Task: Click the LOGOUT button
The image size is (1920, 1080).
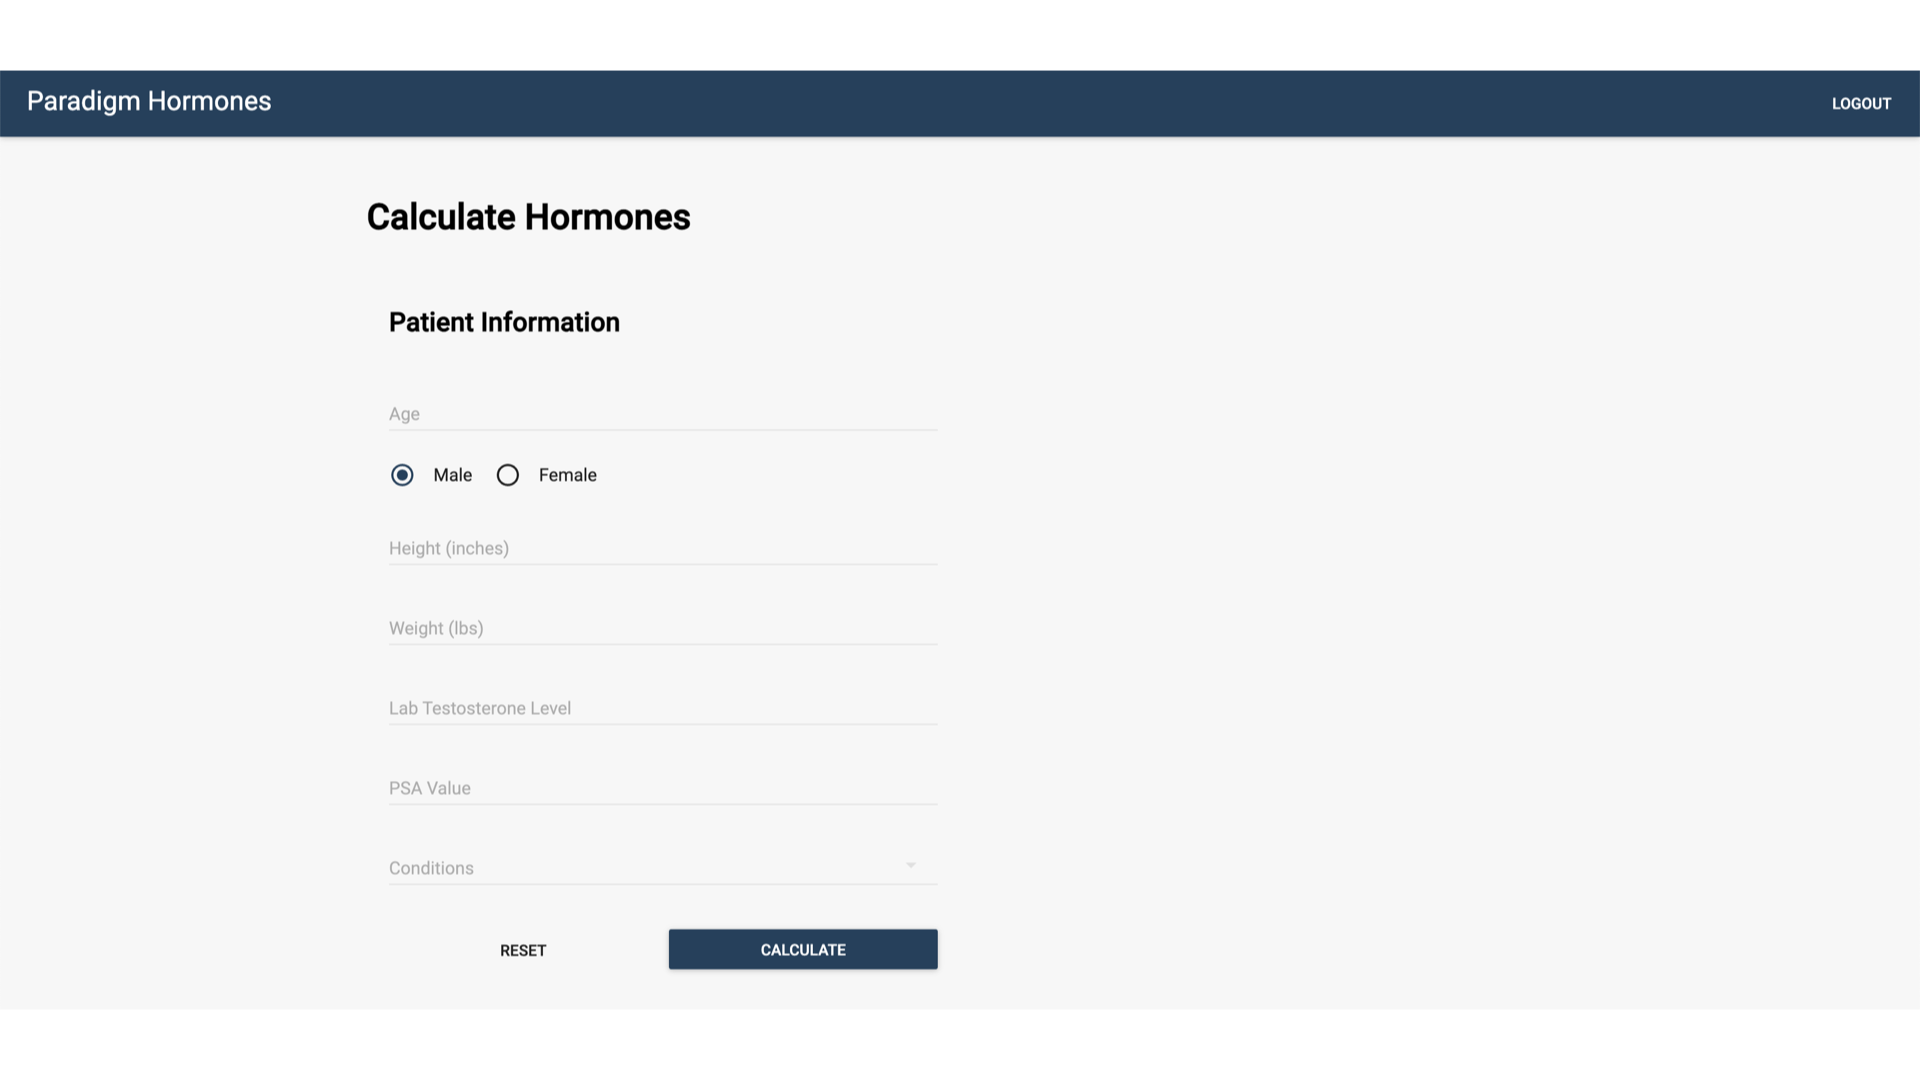Action: (1861, 103)
